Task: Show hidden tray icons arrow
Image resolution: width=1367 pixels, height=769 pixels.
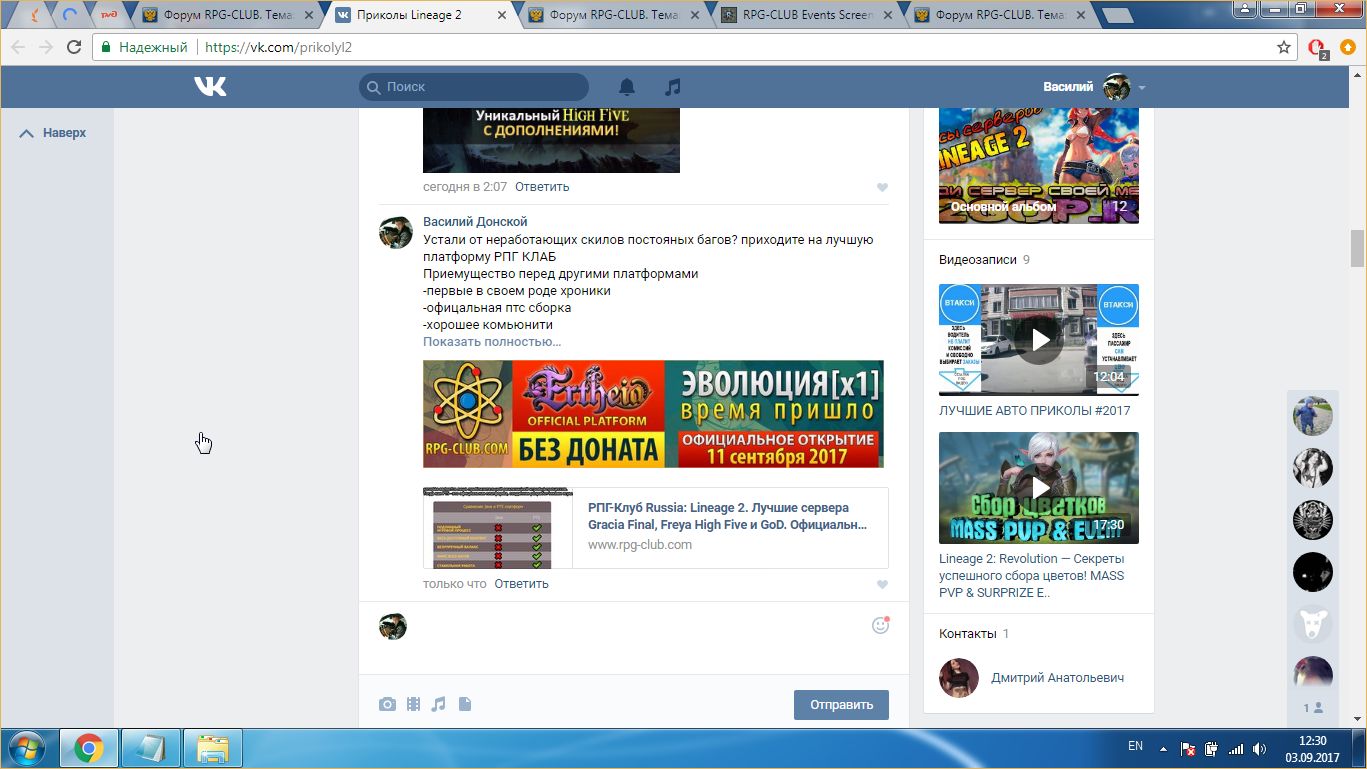Action: 1162,748
